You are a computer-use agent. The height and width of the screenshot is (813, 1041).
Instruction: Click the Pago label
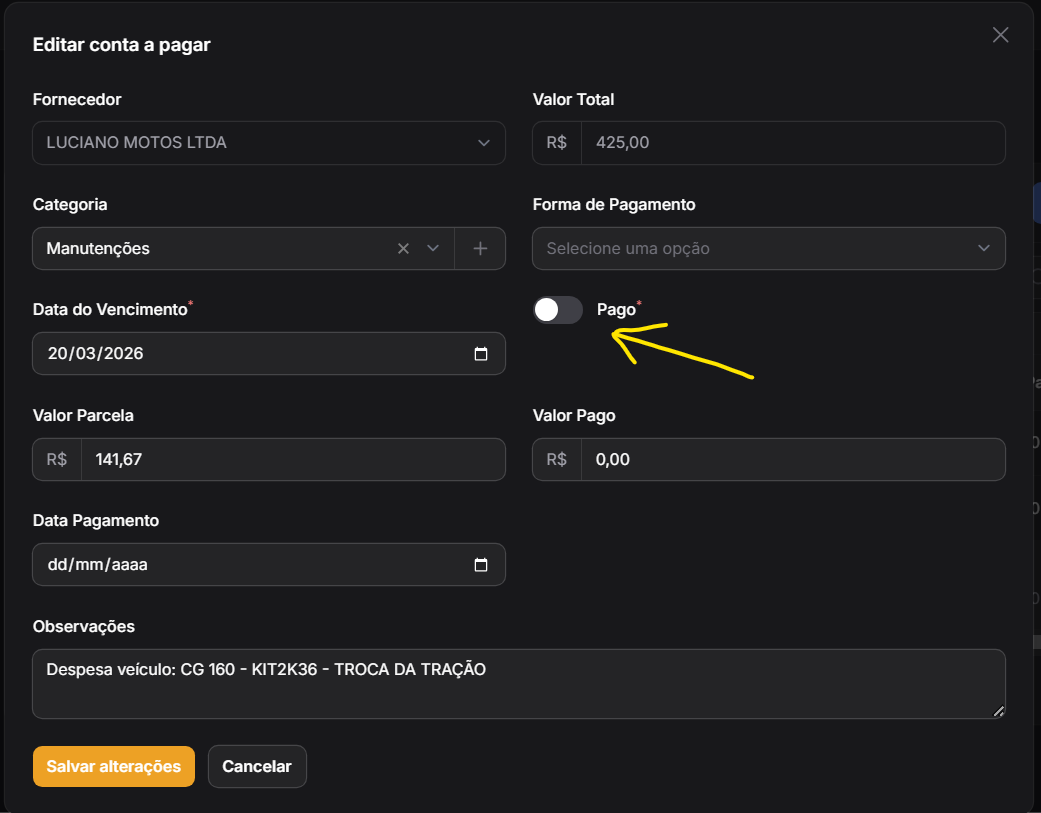point(616,310)
